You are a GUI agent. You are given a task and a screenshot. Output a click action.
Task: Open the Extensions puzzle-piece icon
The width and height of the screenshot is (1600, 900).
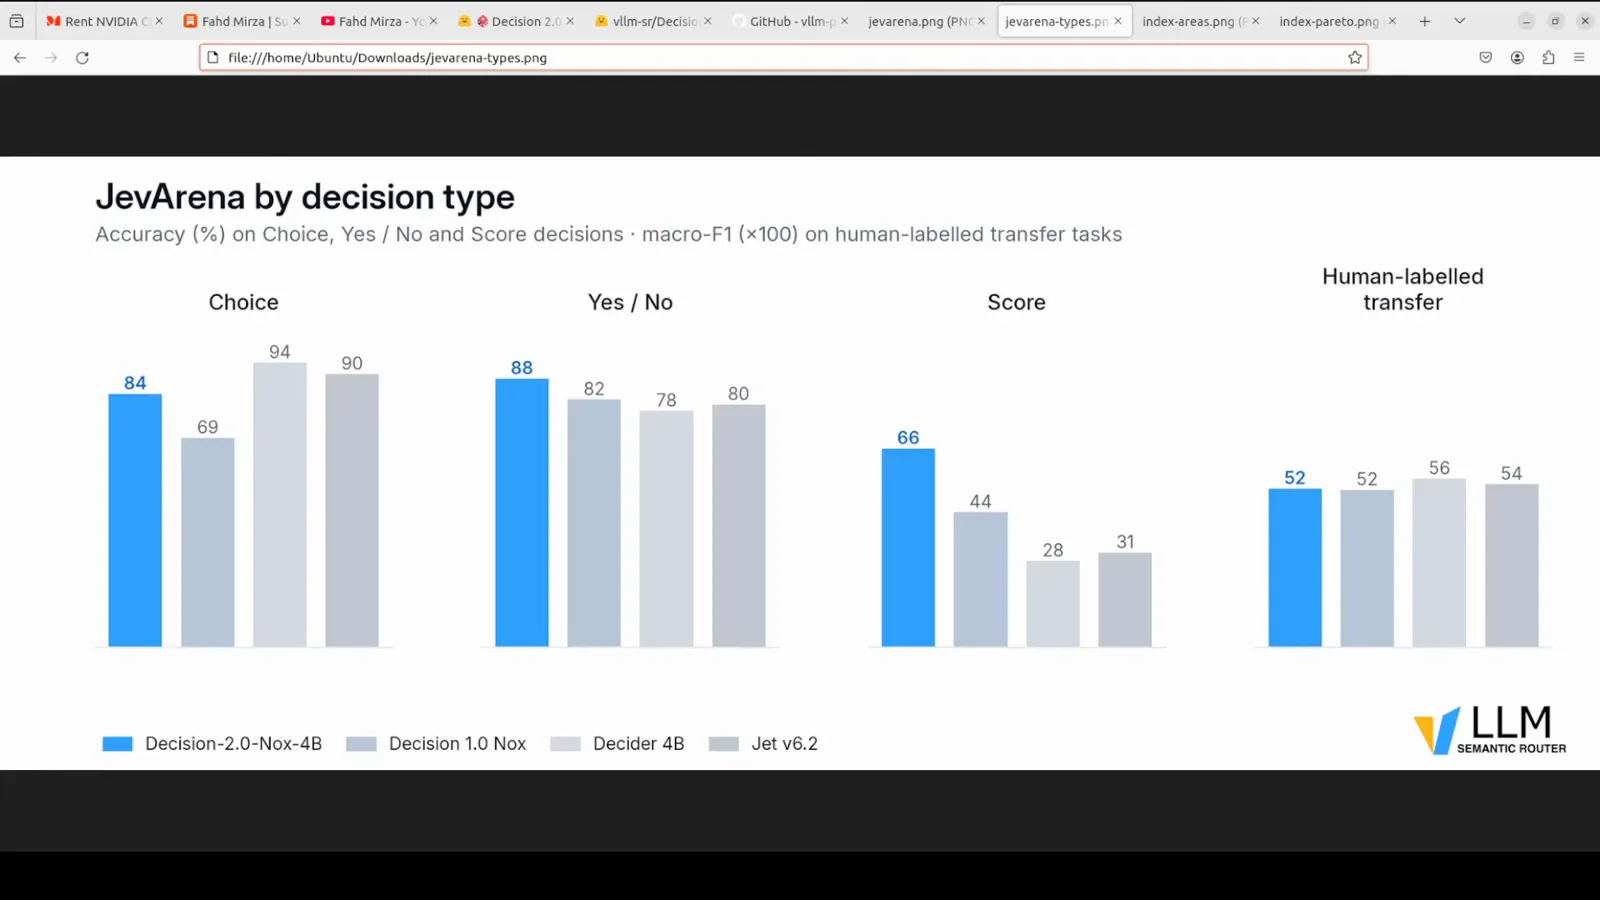pyautogui.click(x=1548, y=58)
